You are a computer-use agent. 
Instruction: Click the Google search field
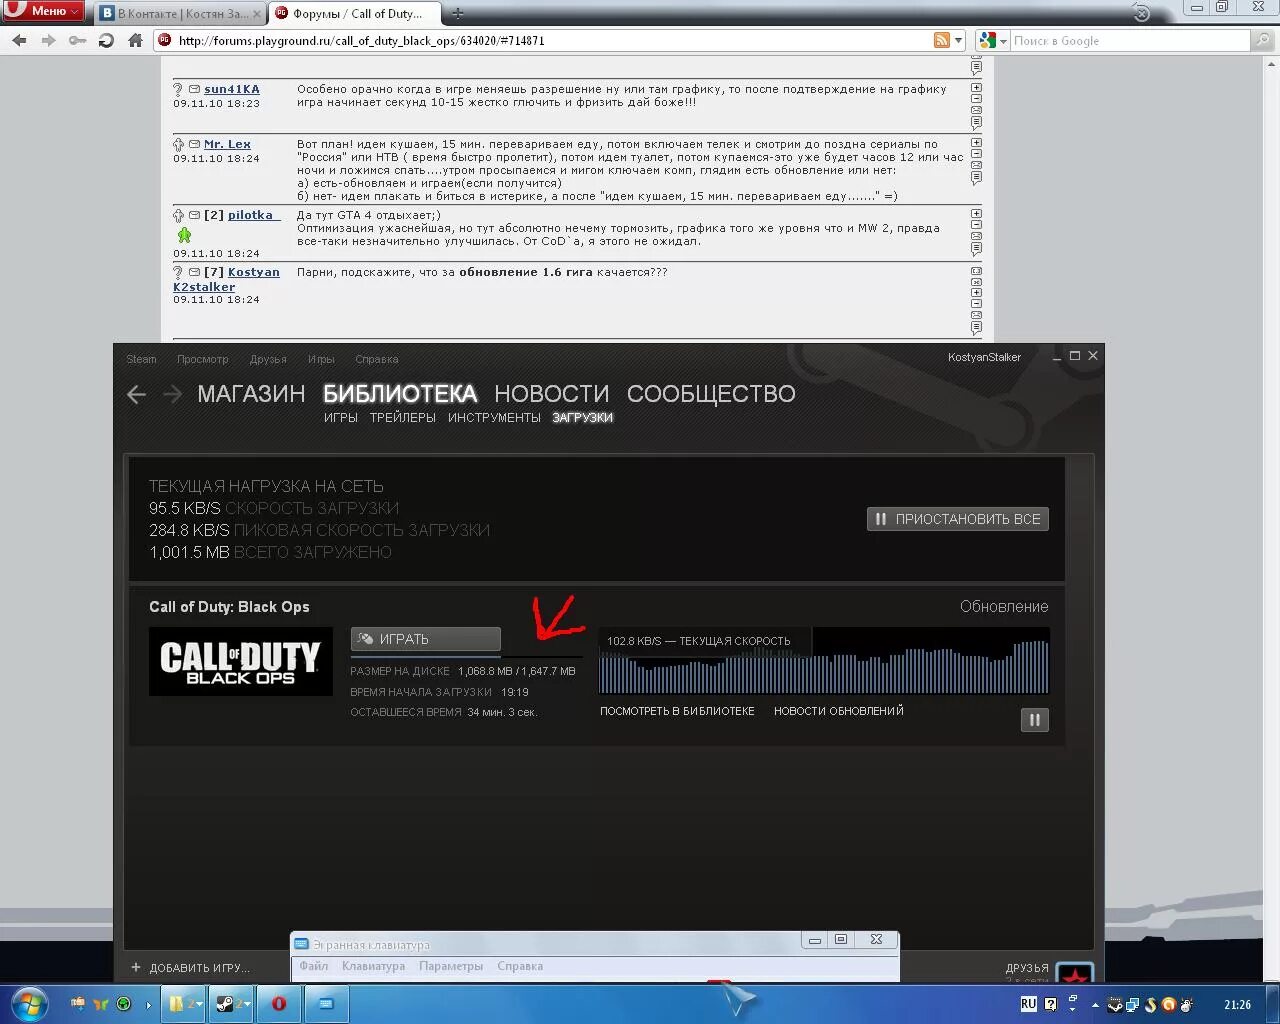click(1129, 40)
